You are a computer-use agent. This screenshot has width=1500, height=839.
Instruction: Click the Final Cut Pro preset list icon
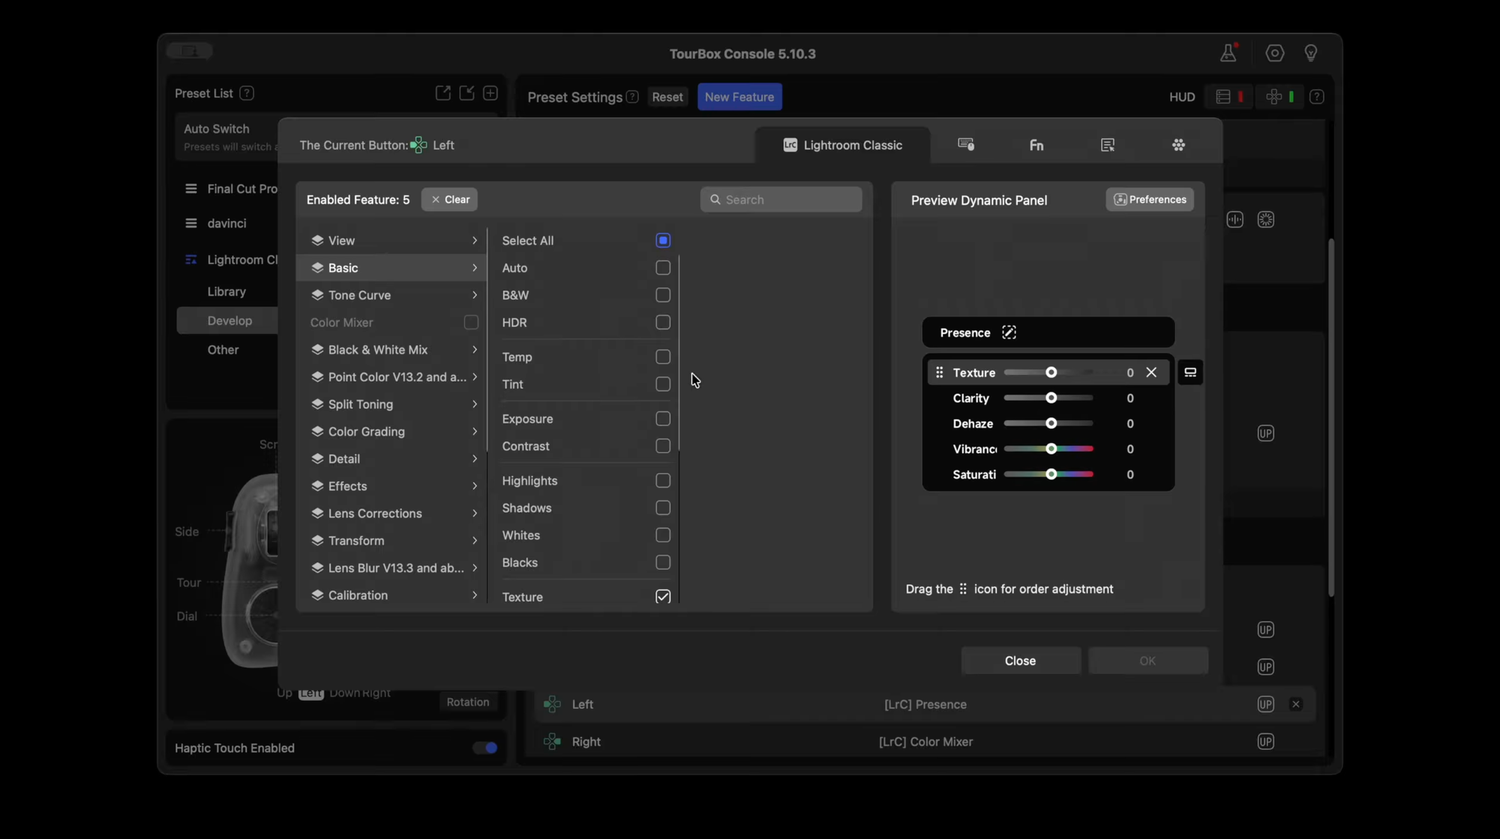click(x=191, y=188)
